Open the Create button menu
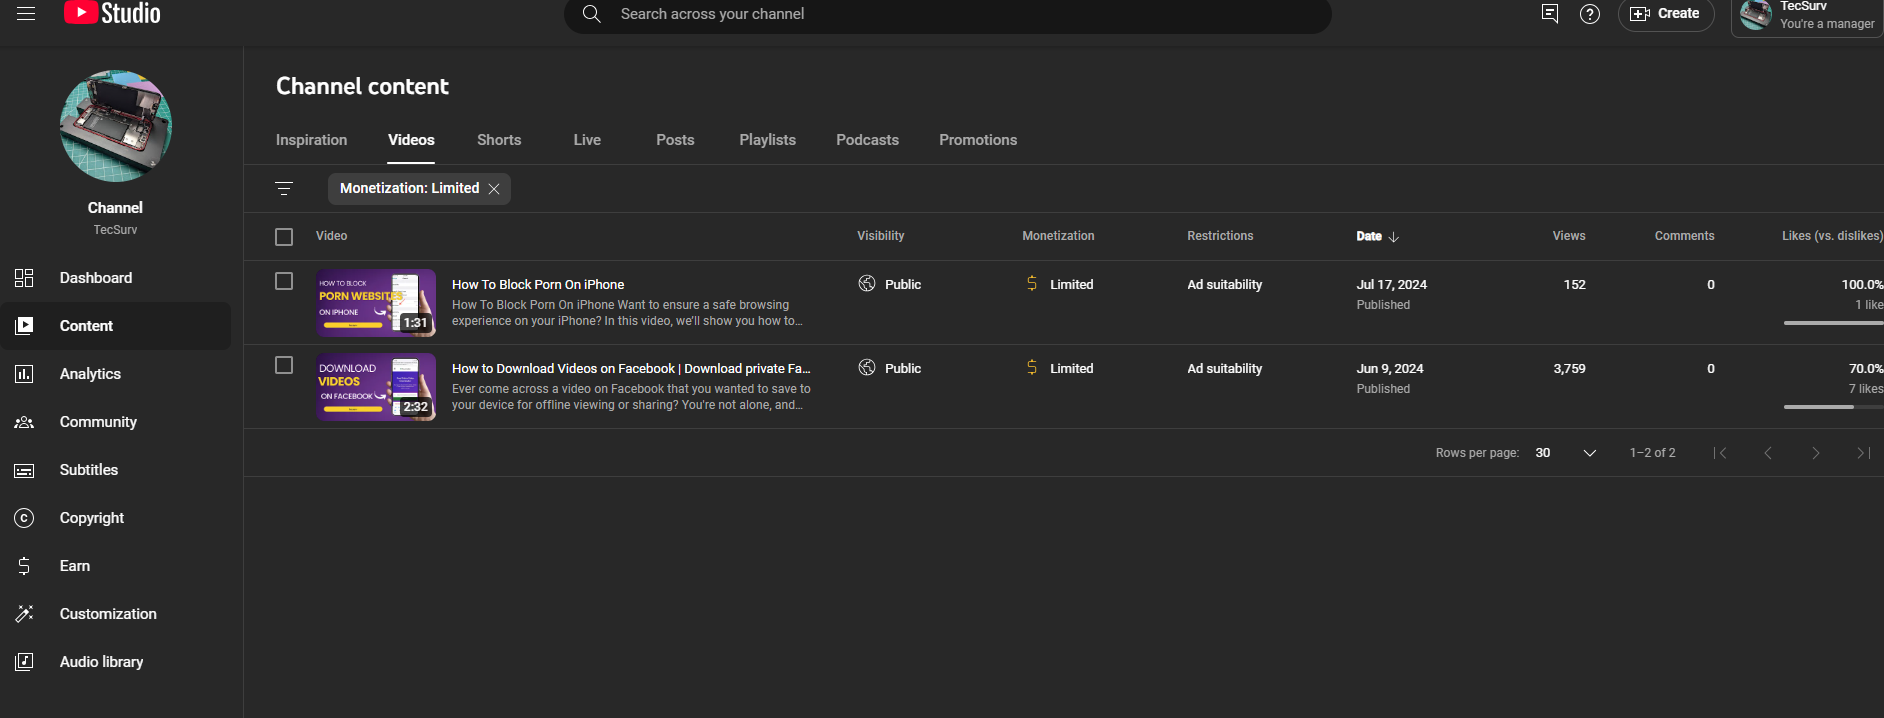The height and width of the screenshot is (718, 1884). [1666, 14]
